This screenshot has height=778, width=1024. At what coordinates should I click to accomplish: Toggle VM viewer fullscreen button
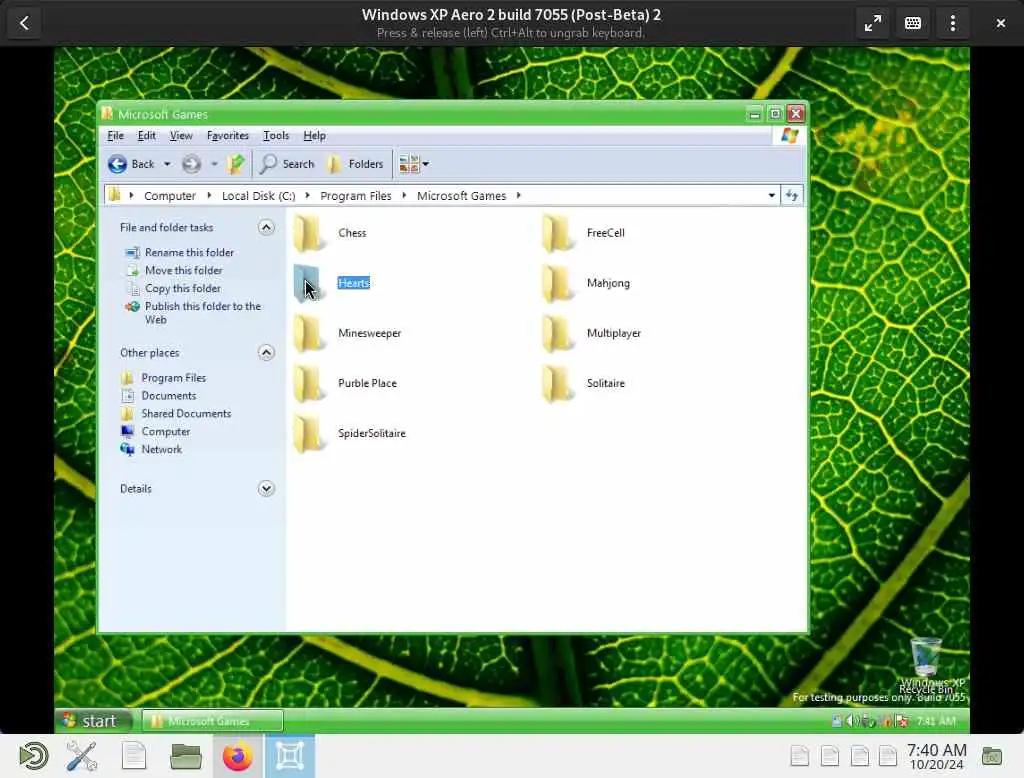coord(873,24)
